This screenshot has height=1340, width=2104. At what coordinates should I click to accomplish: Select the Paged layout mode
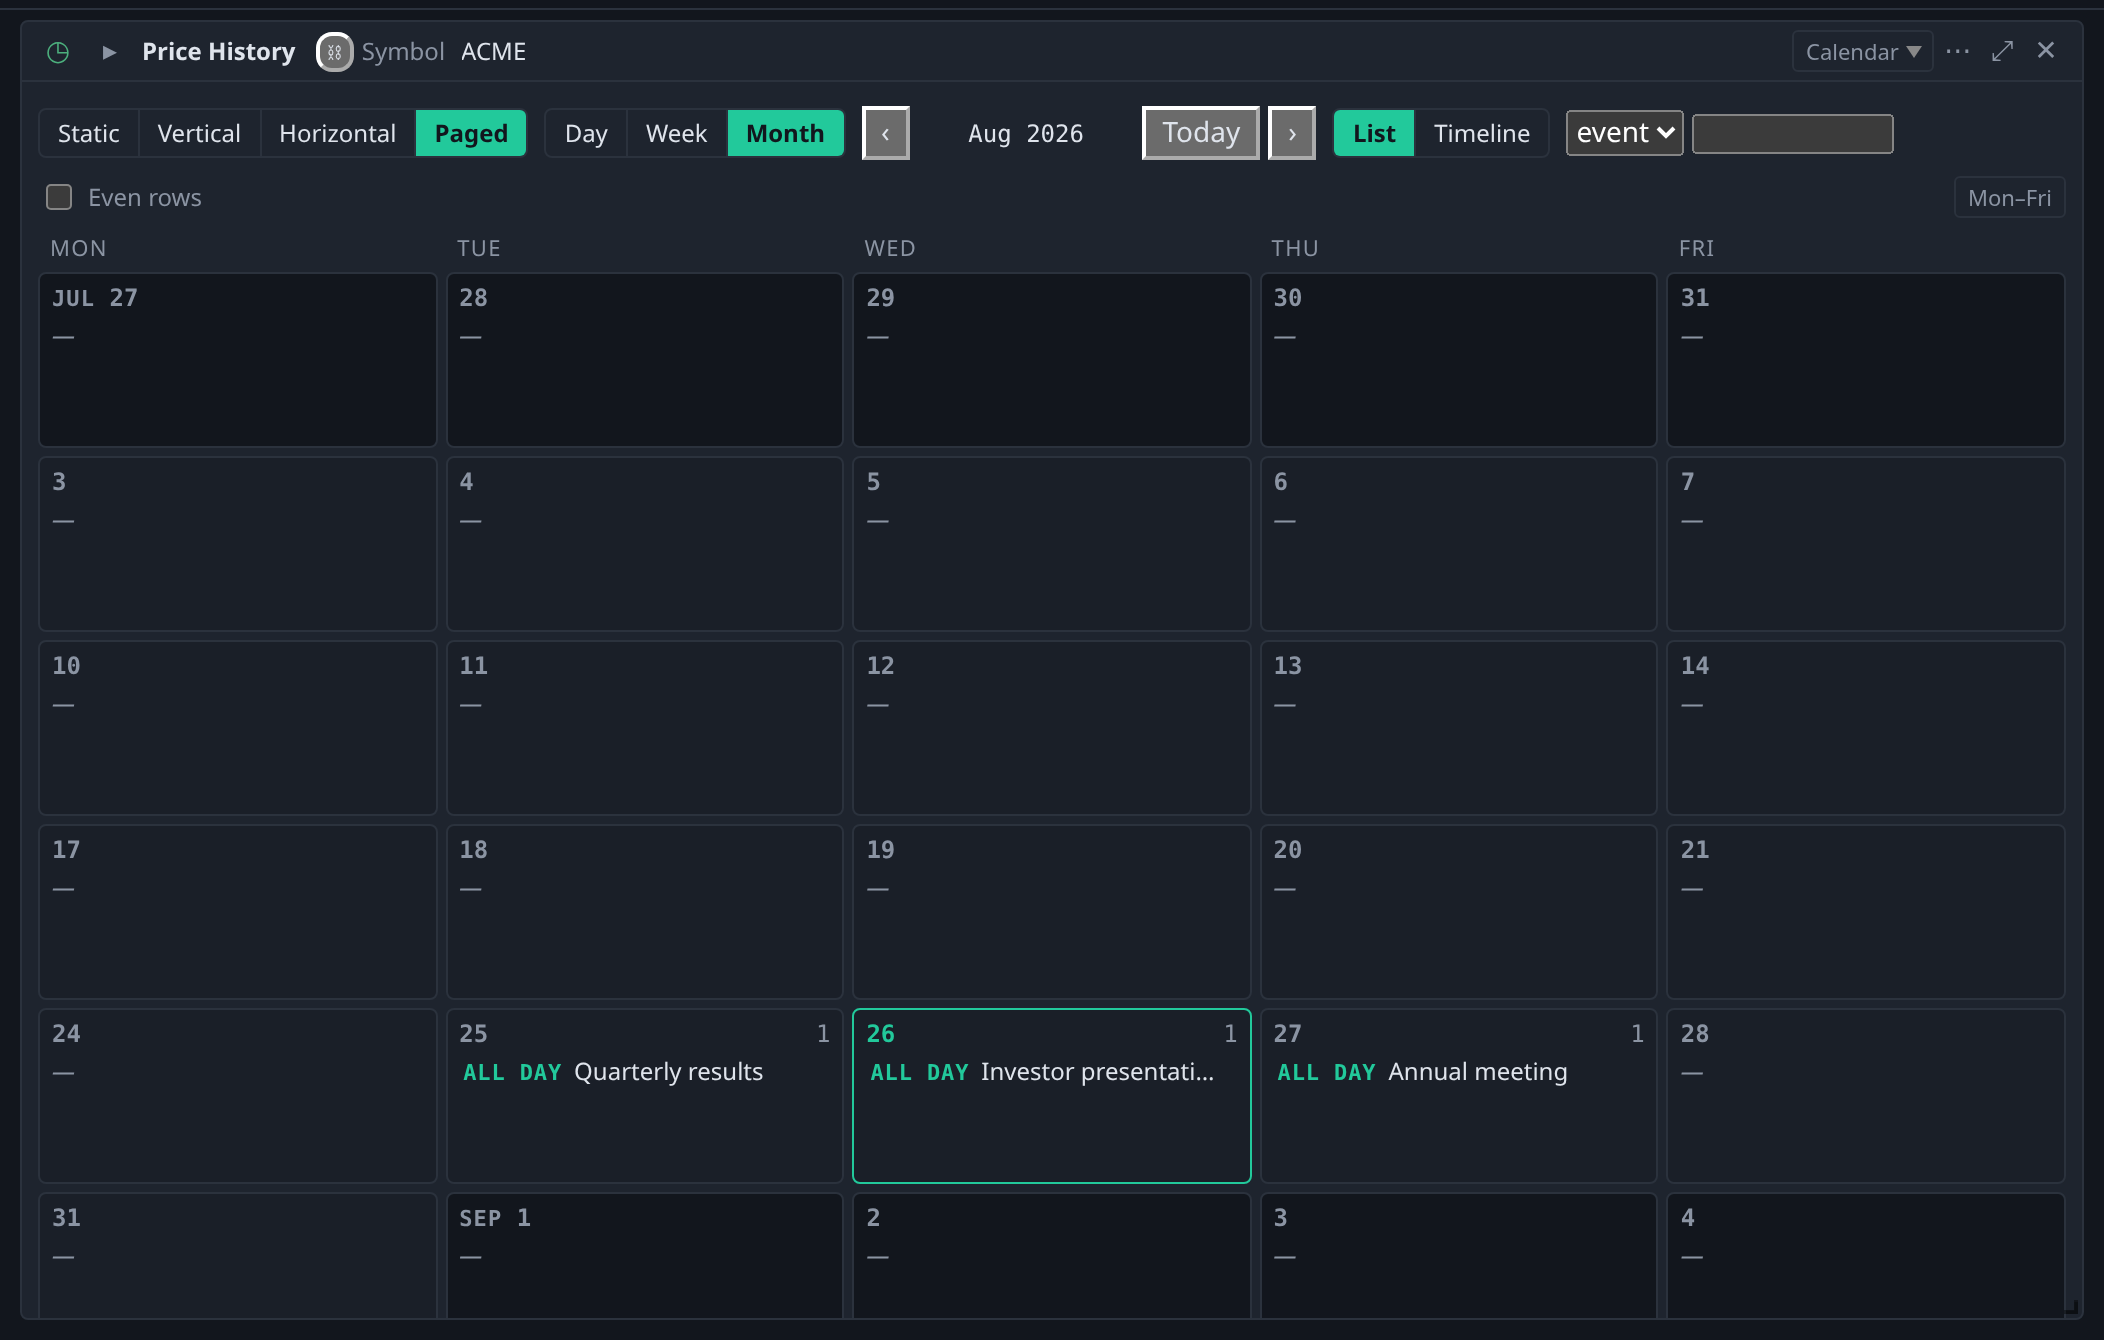click(x=471, y=133)
